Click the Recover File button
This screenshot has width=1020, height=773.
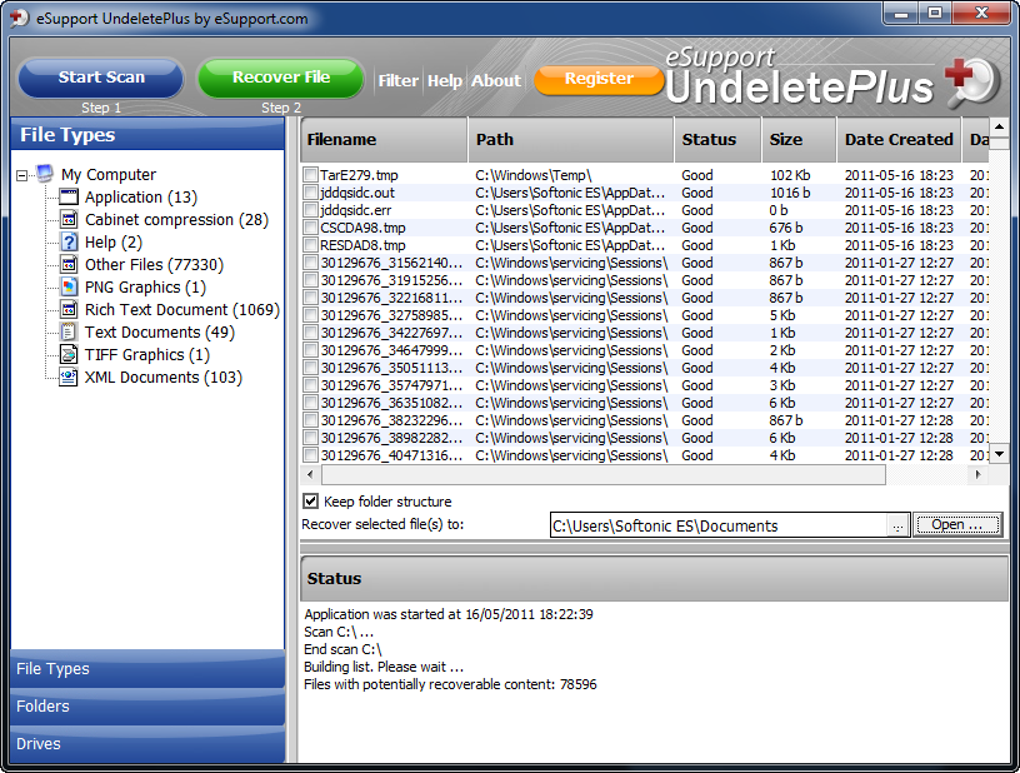coord(281,77)
